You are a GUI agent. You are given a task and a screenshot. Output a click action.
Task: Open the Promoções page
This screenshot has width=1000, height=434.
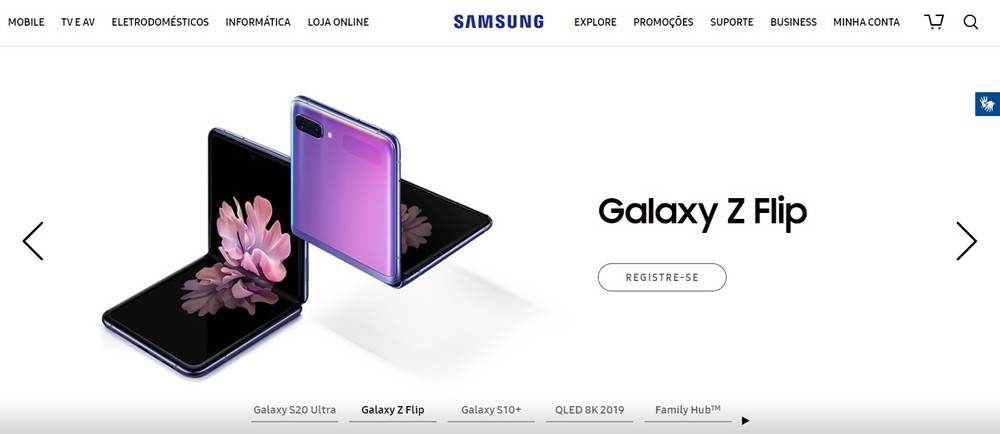(x=663, y=22)
